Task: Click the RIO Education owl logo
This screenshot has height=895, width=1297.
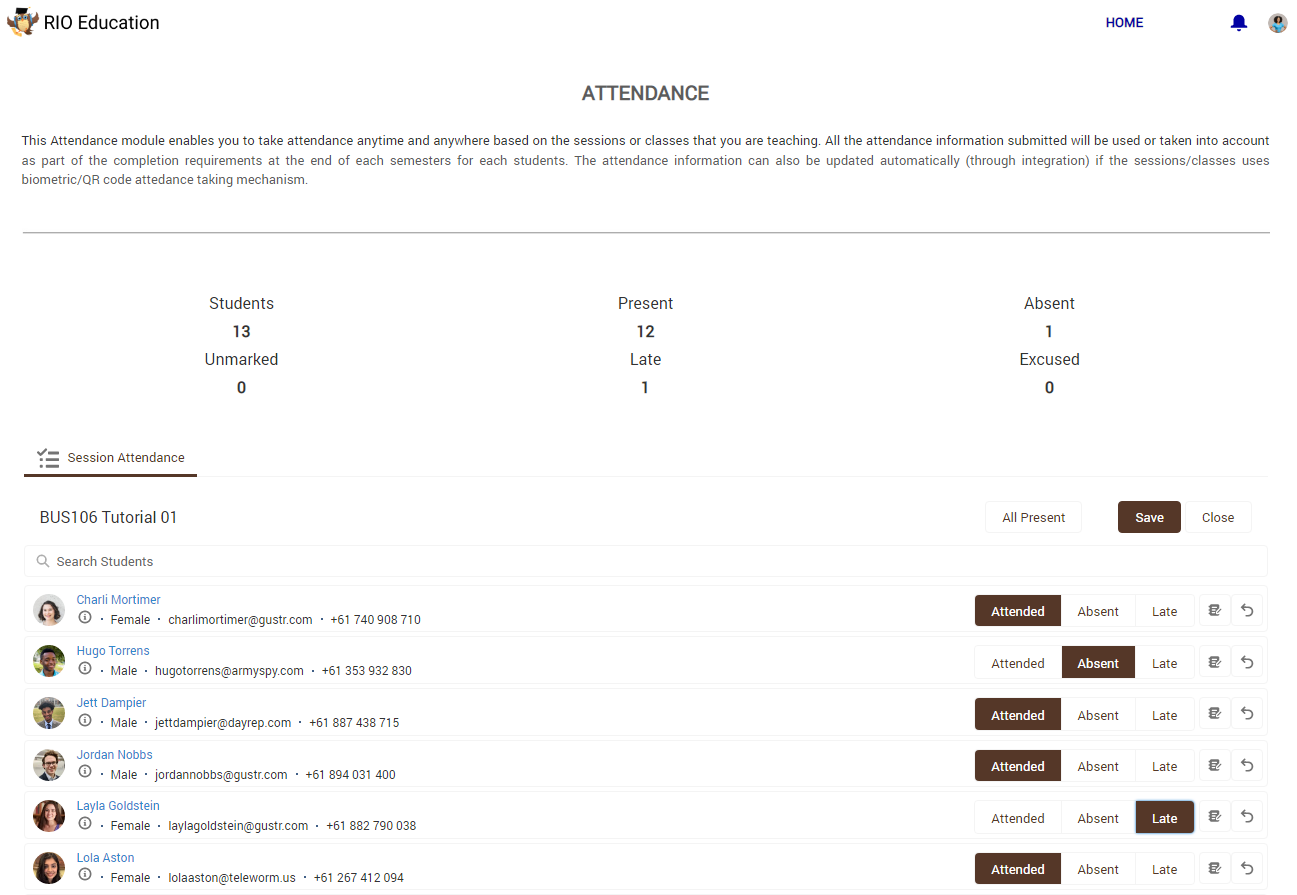Action: click(x=22, y=22)
